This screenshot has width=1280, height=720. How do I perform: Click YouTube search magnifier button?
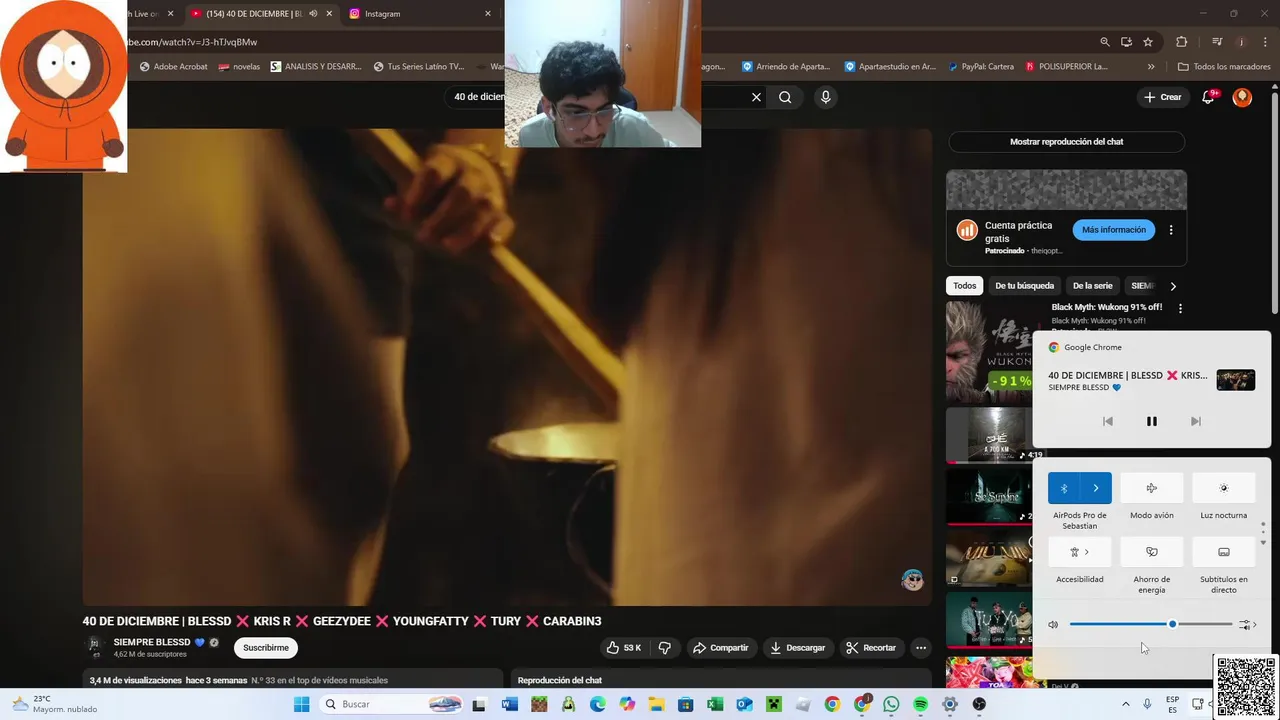pyautogui.click(x=785, y=97)
